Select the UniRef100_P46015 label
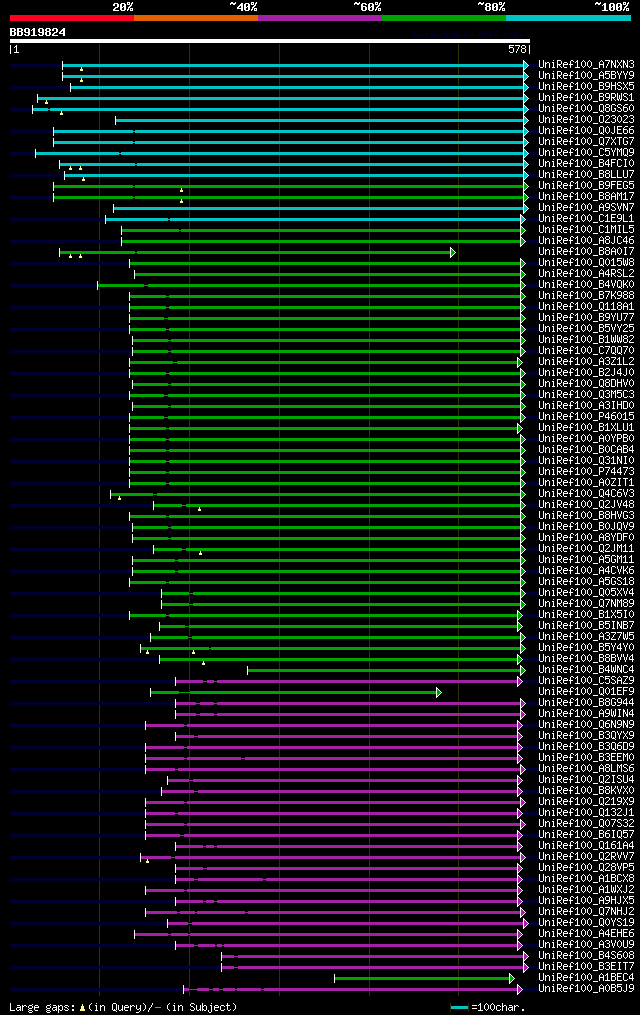Viewport: 640px width, 1015px height. [x=586, y=417]
